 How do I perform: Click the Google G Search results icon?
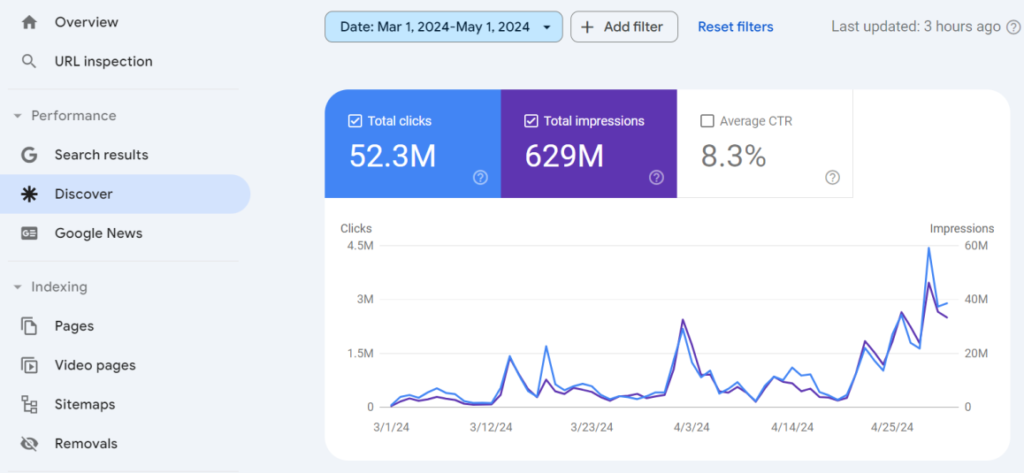[29, 155]
